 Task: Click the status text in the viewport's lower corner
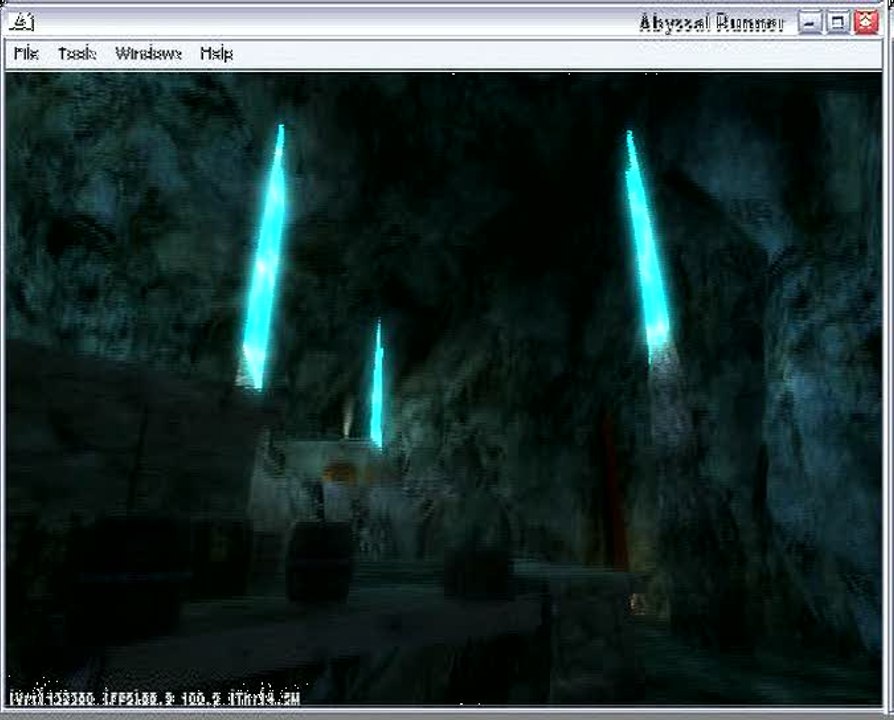pyautogui.click(x=154, y=698)
